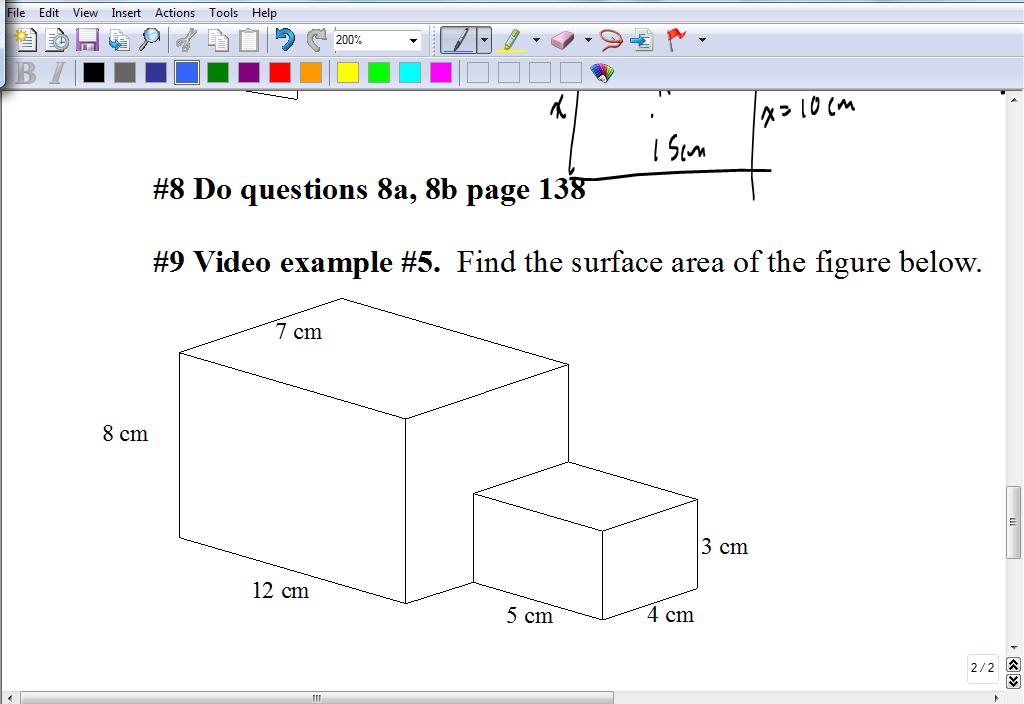Screen dimensions: 1024x704
Task: Select the Pen drawing tool
Action: [458, 40]
